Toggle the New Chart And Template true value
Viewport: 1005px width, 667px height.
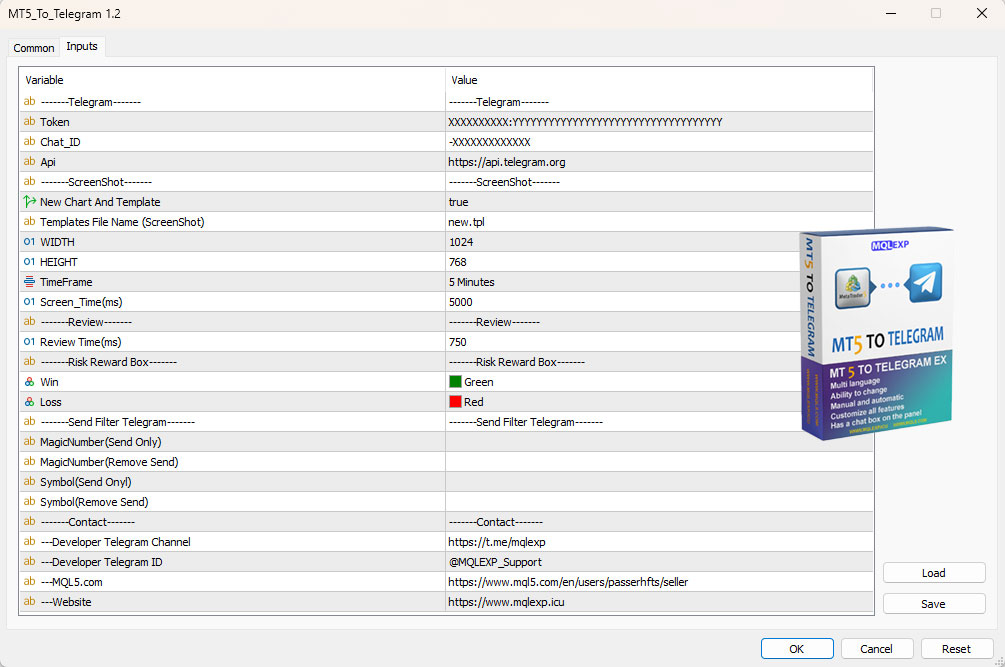[x=659, y=202]
